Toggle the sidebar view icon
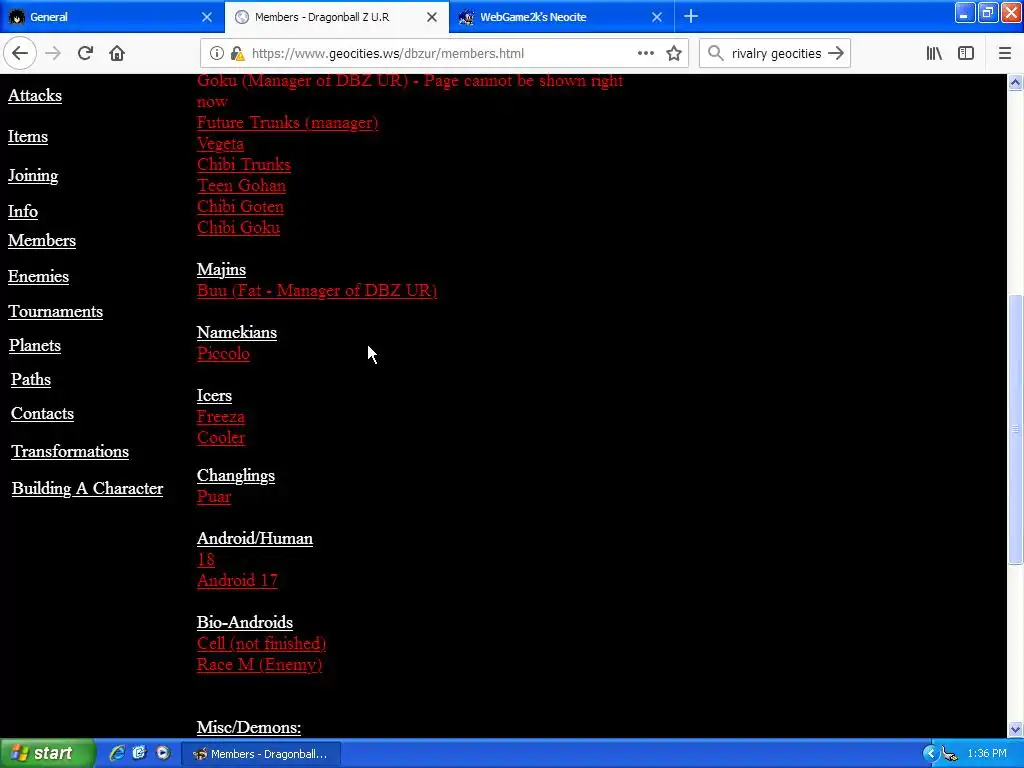The height and width of the screenshot is (768, 1024). click(x=966, y=54)
